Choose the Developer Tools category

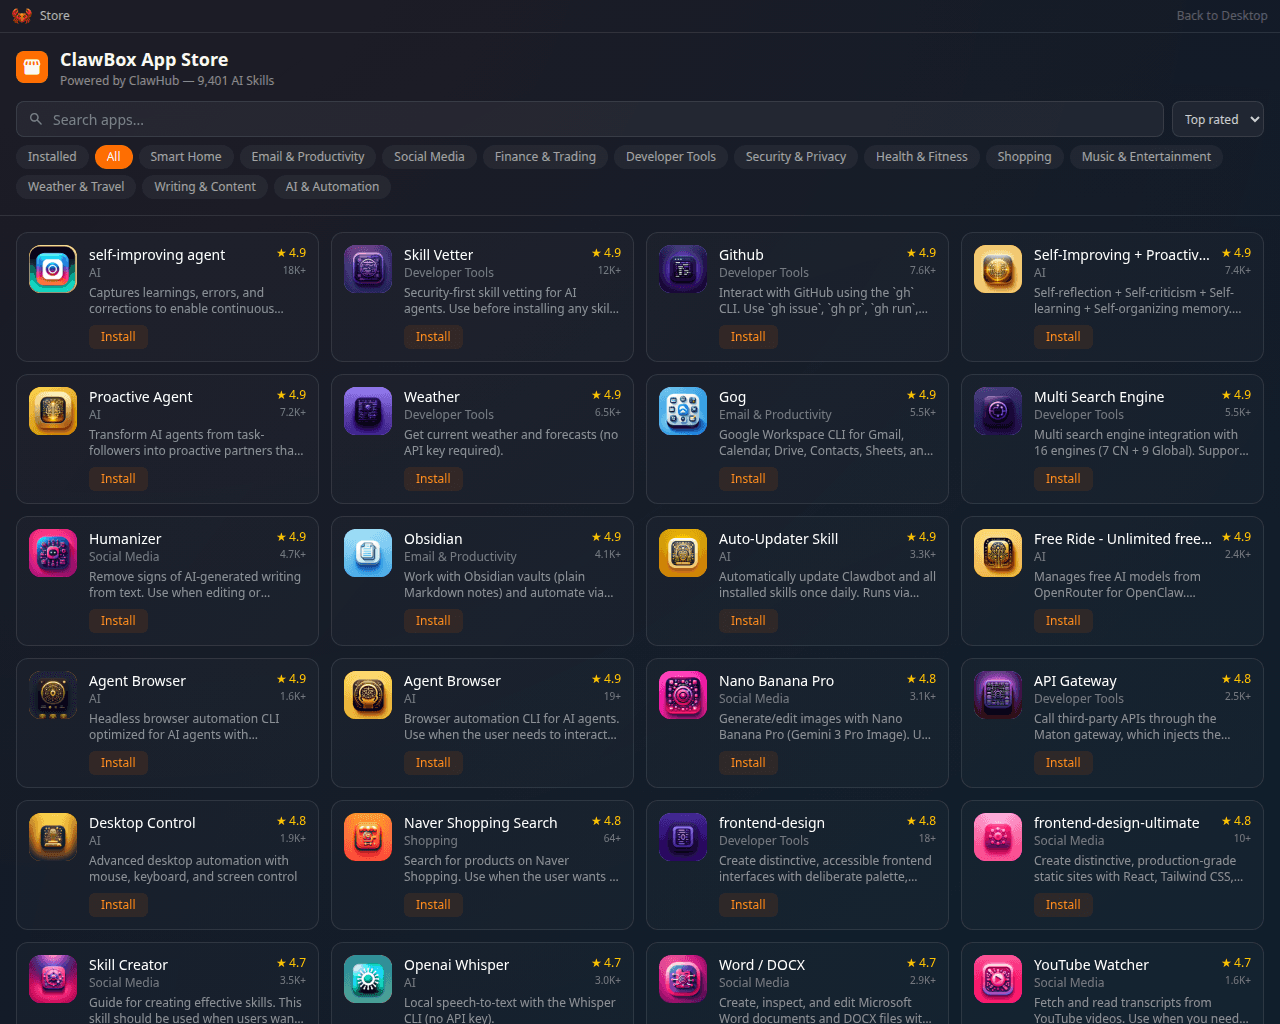click(x=671, y=157)
